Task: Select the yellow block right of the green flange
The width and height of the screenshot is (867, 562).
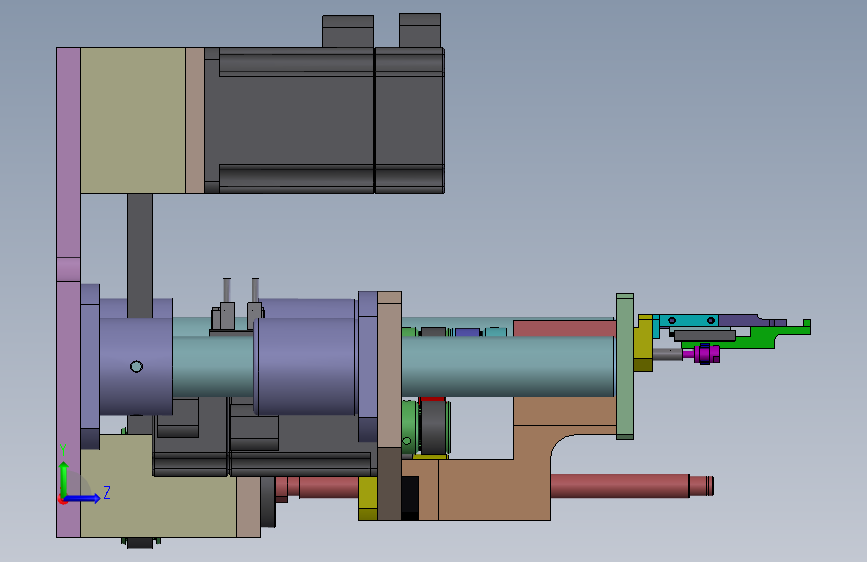Action: [x=643, y=343]
